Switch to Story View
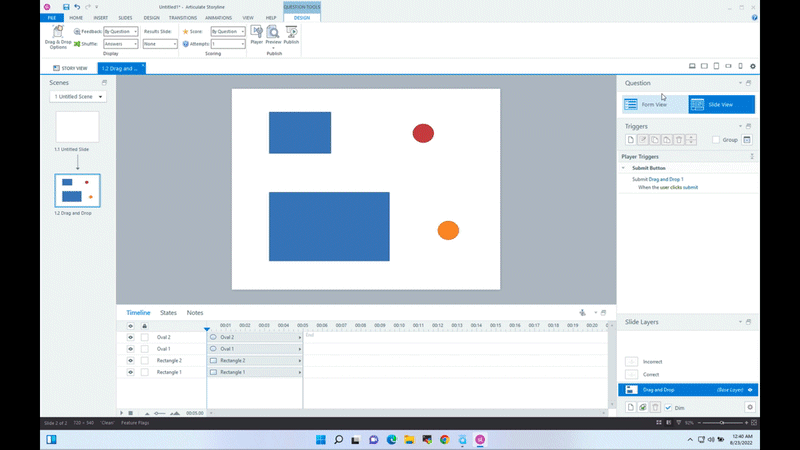The image size is (800, 450). [71, 68]
